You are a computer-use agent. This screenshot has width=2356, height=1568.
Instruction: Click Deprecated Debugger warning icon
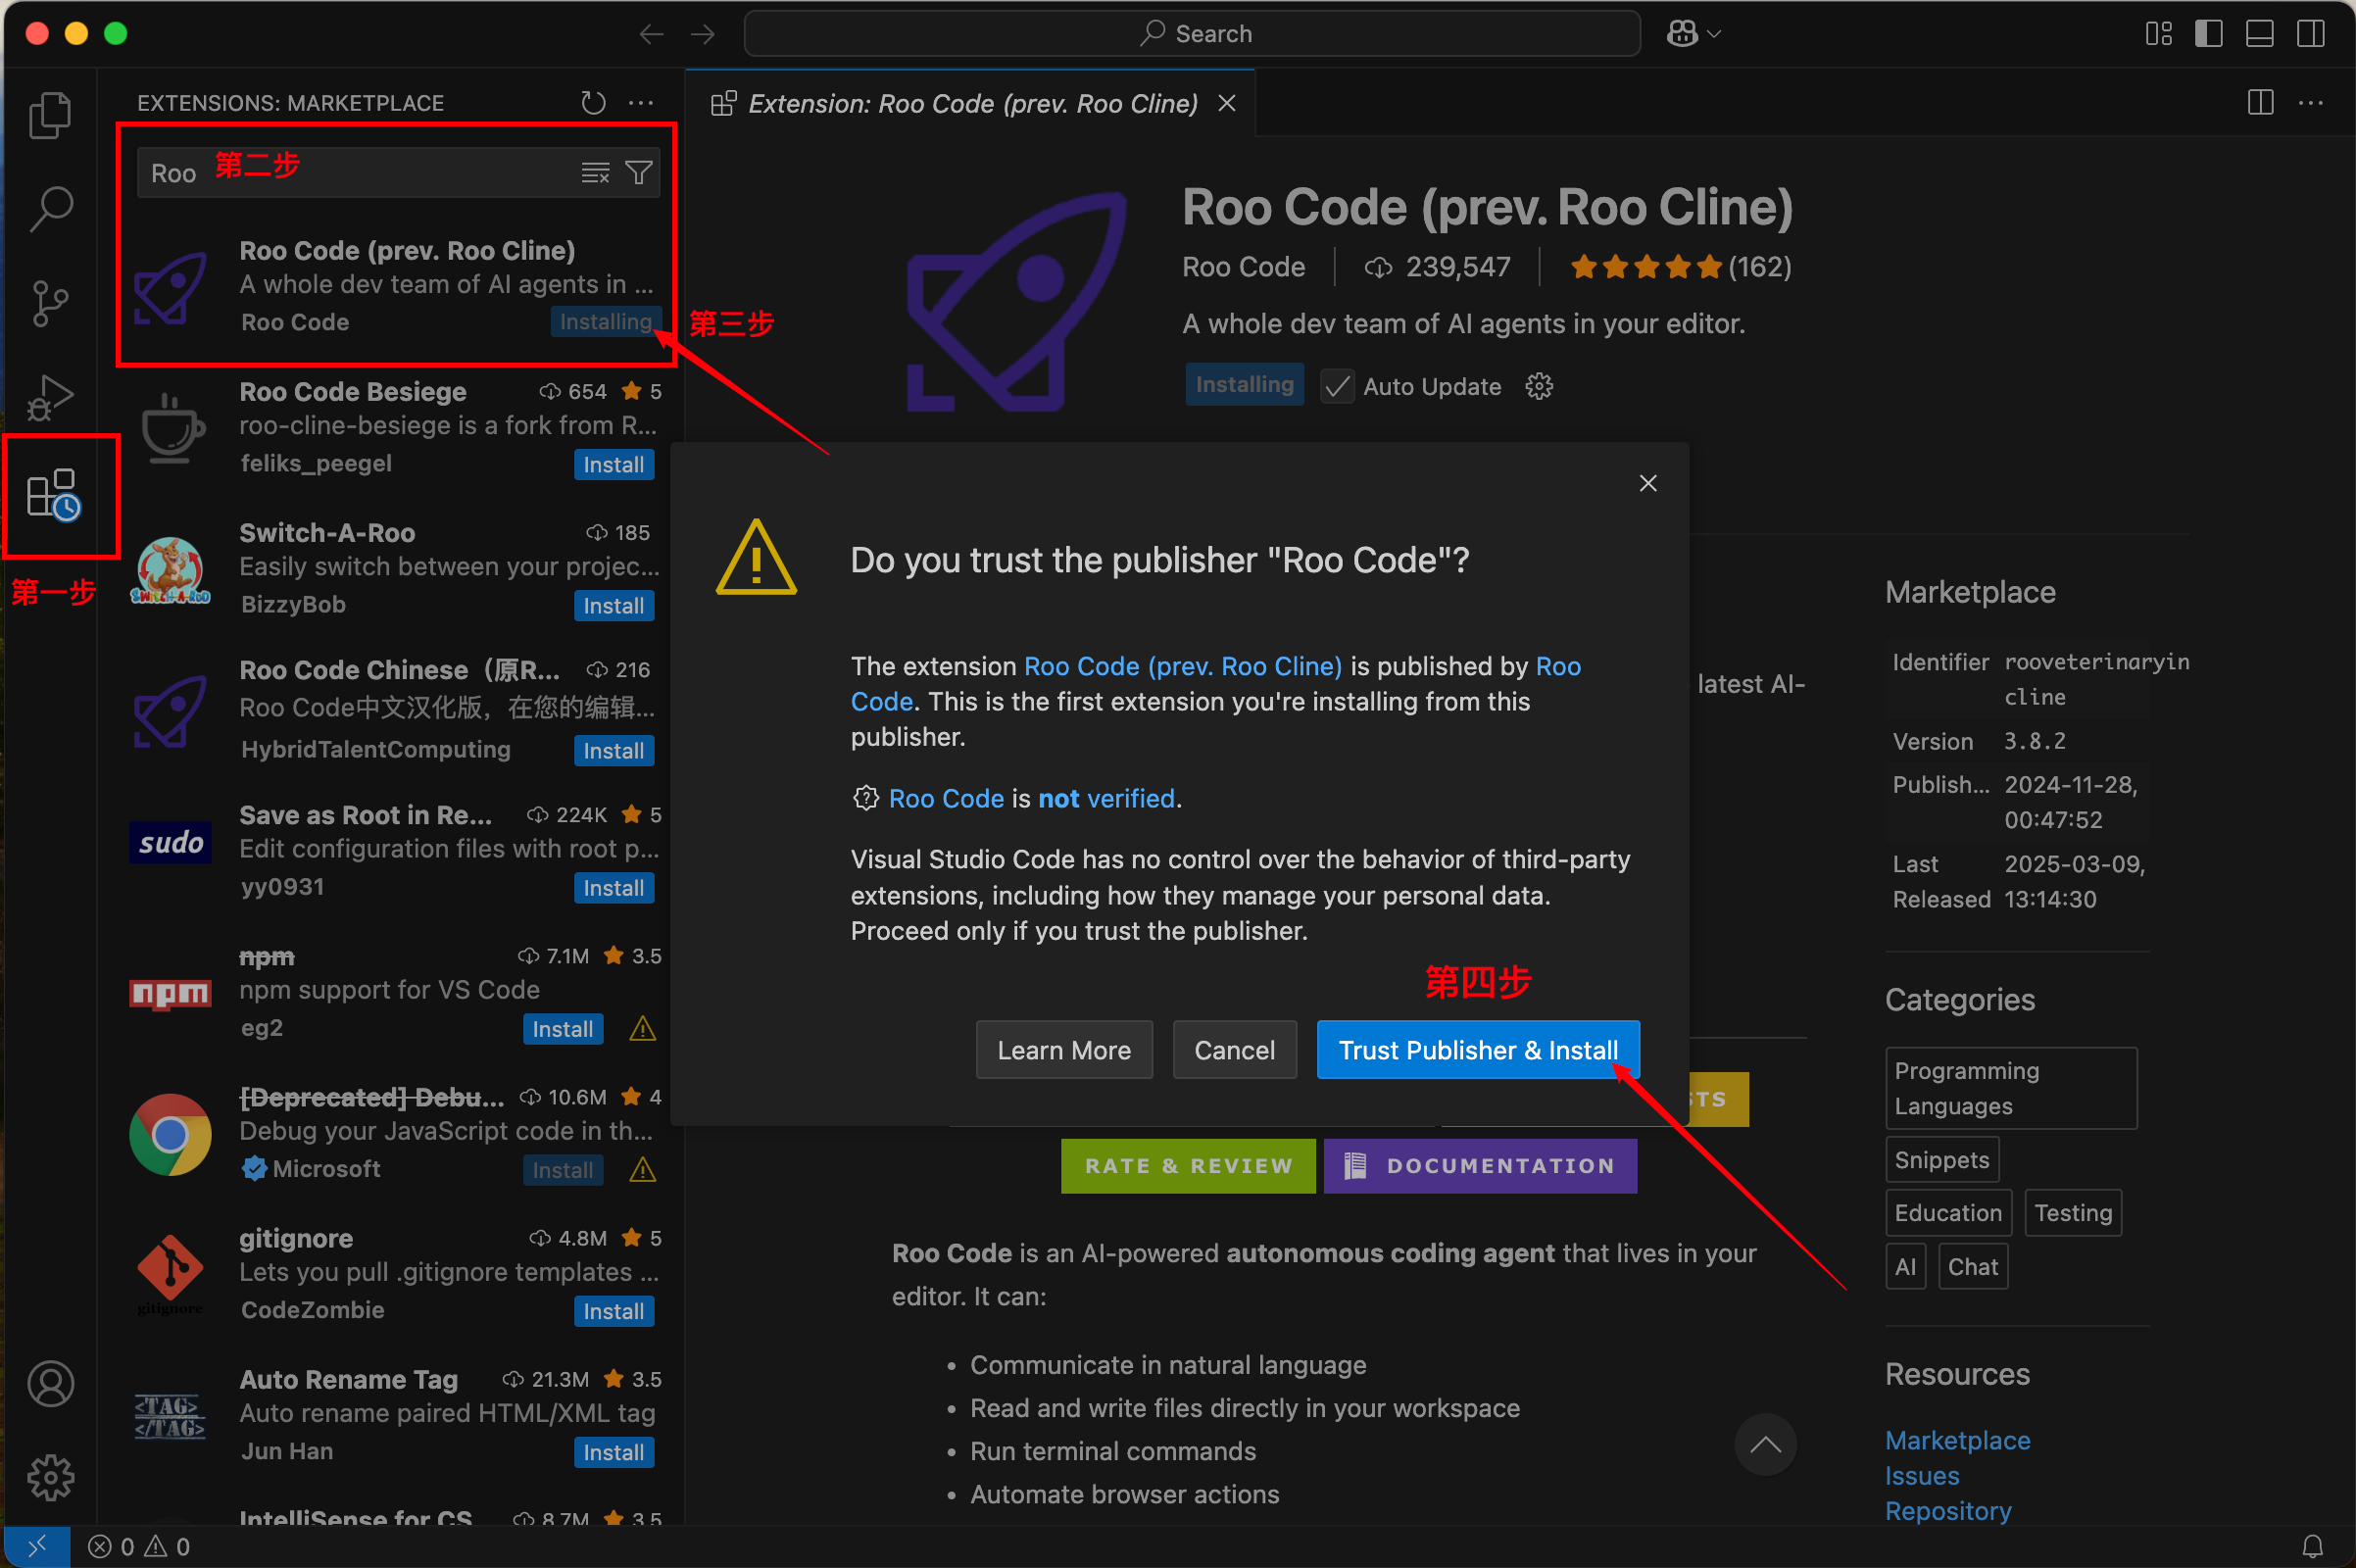(642, 1170)
